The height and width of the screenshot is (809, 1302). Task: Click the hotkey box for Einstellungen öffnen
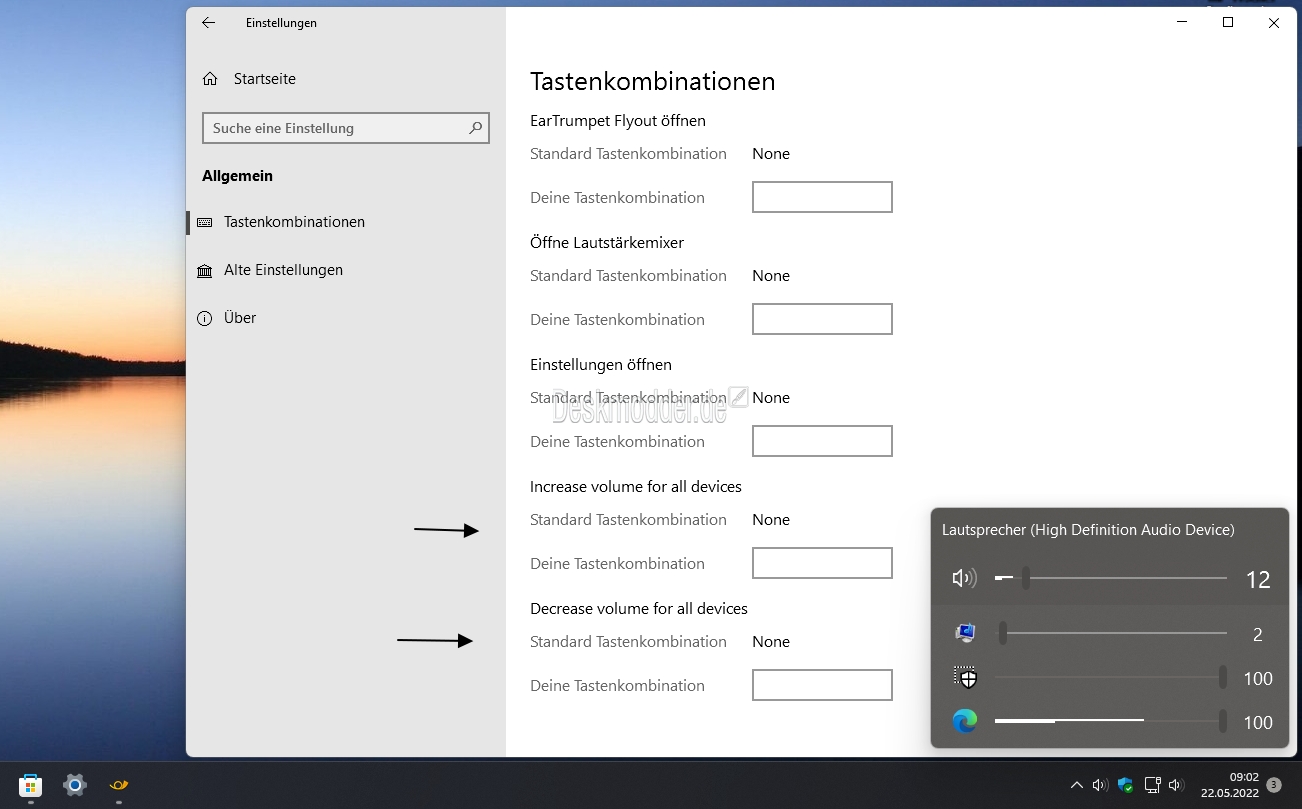click(x=822, y=441)
